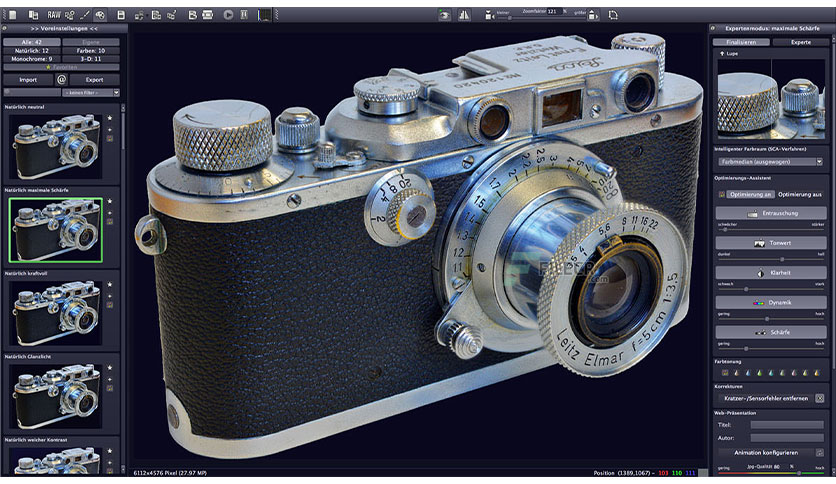This screenshot has height=484, width=836.
Task: Toggle the Favoriten presets filter
Action: 61,67
